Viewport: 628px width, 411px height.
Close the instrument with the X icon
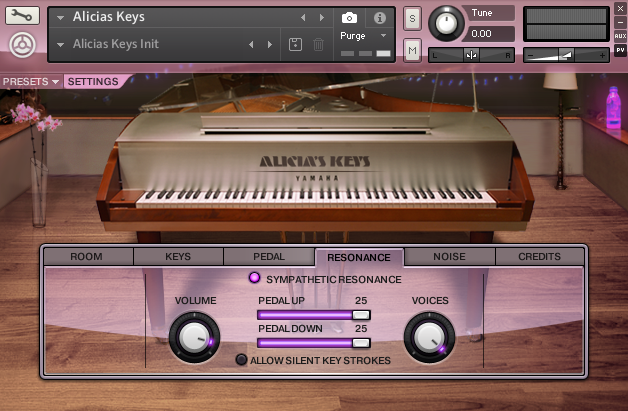[620, 8]
